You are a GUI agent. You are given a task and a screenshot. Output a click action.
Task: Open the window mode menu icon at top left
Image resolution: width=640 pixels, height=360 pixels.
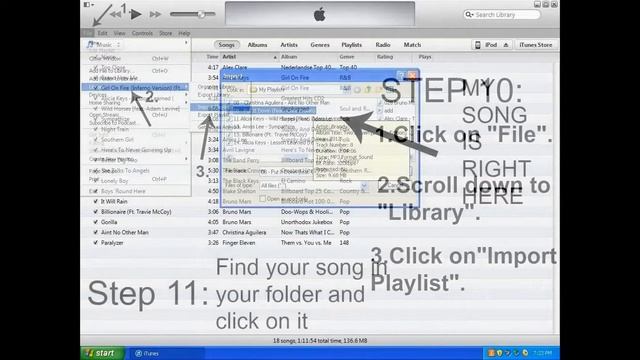89,4
